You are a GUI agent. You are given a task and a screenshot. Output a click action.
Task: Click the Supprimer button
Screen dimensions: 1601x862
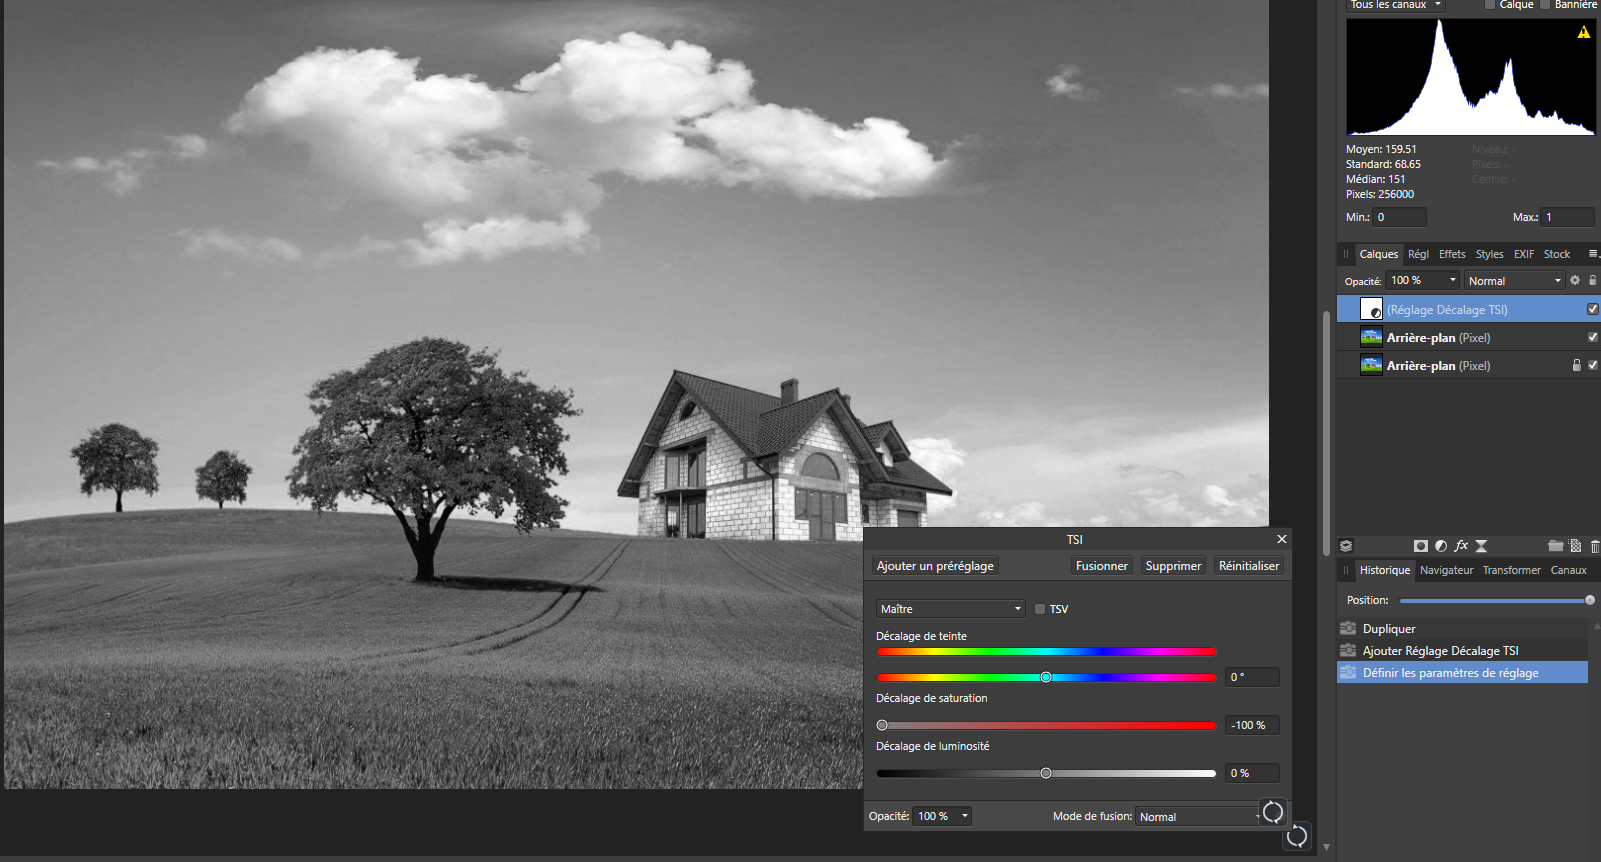1173,566
